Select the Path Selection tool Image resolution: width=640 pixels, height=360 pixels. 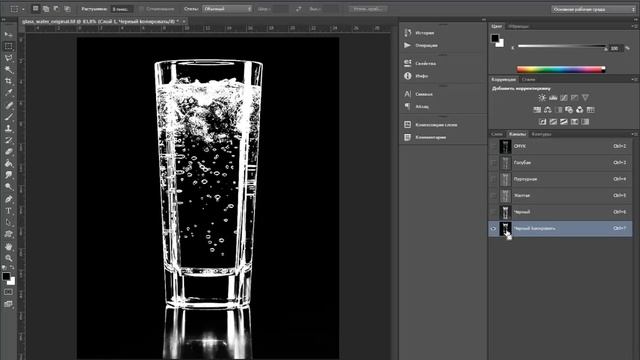click(x=8, y=223)
